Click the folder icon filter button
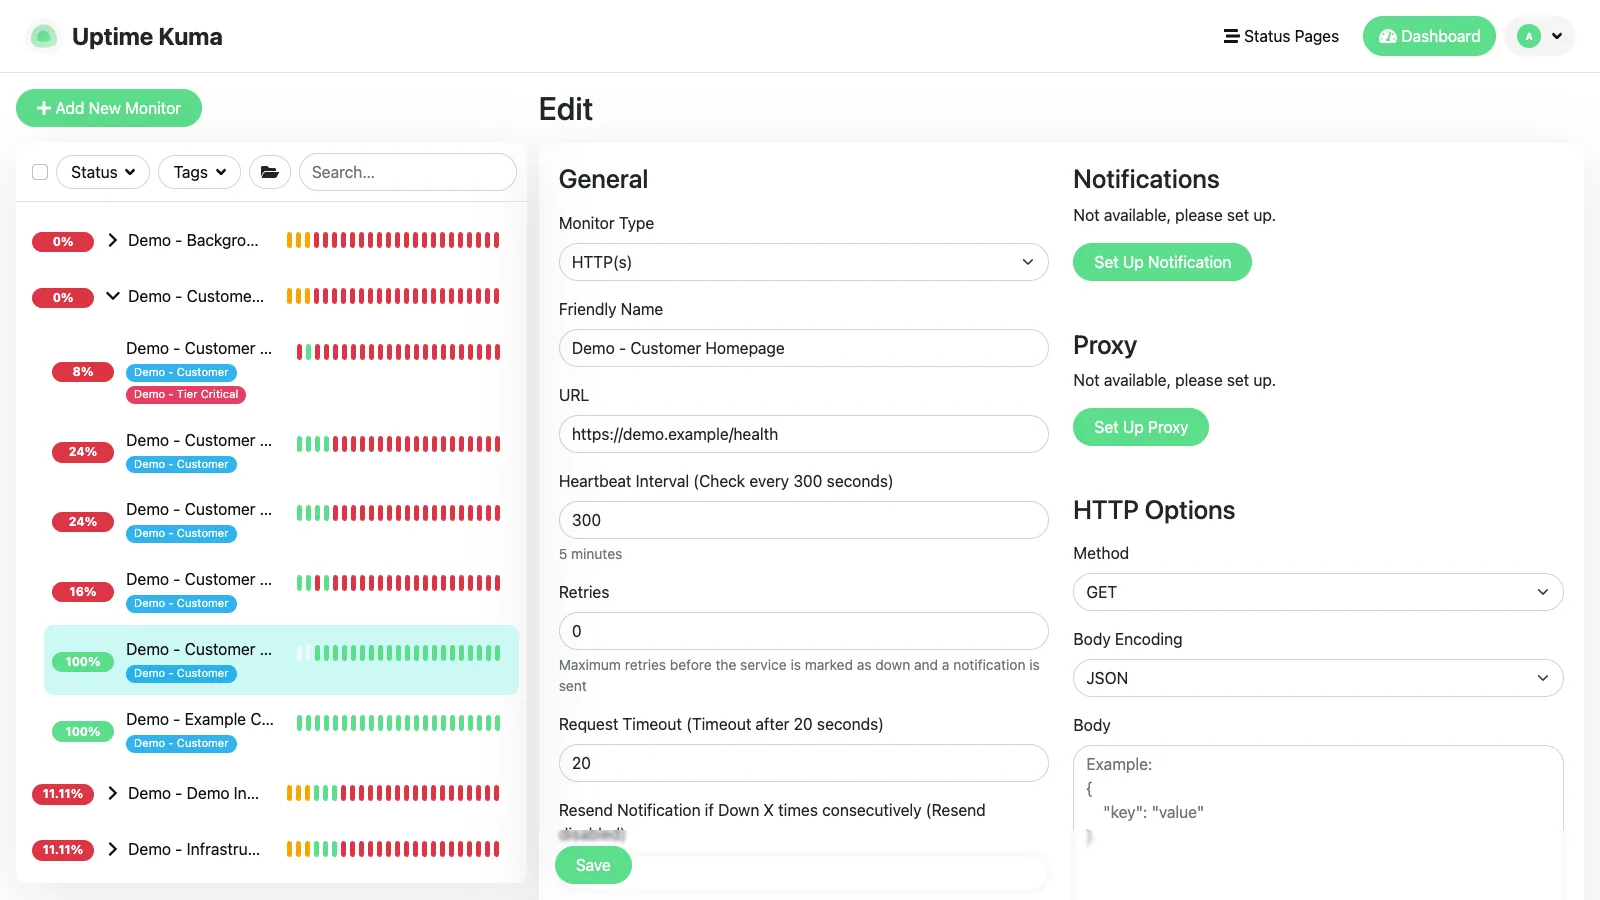Screen dimensions: 1600x900 click(x=270, y=172)
